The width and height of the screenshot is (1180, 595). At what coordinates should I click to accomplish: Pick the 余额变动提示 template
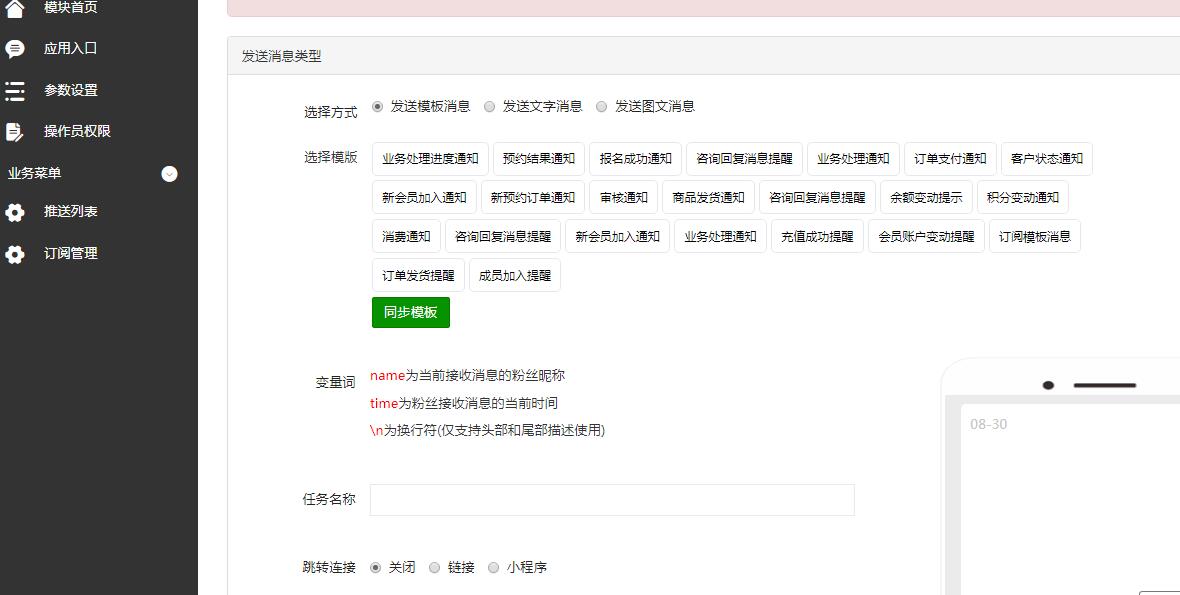coord(926,197)
